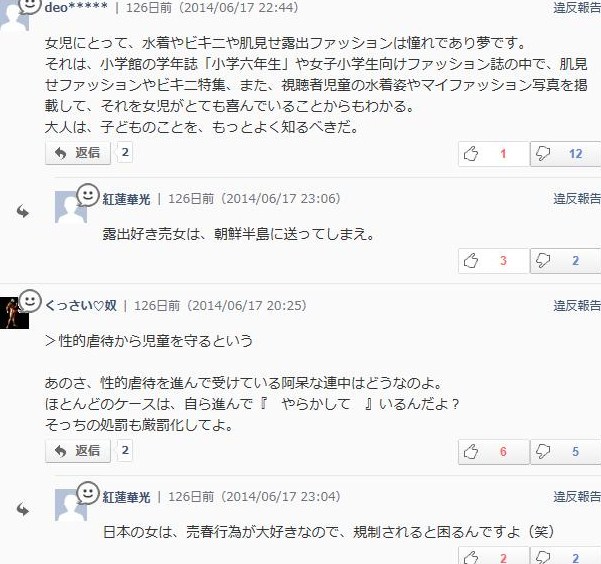Report くっさい♡奴 comment via 違反報告
Viewport: 601px width, 564px height.
pyautogui.click(x=577, y=306)
